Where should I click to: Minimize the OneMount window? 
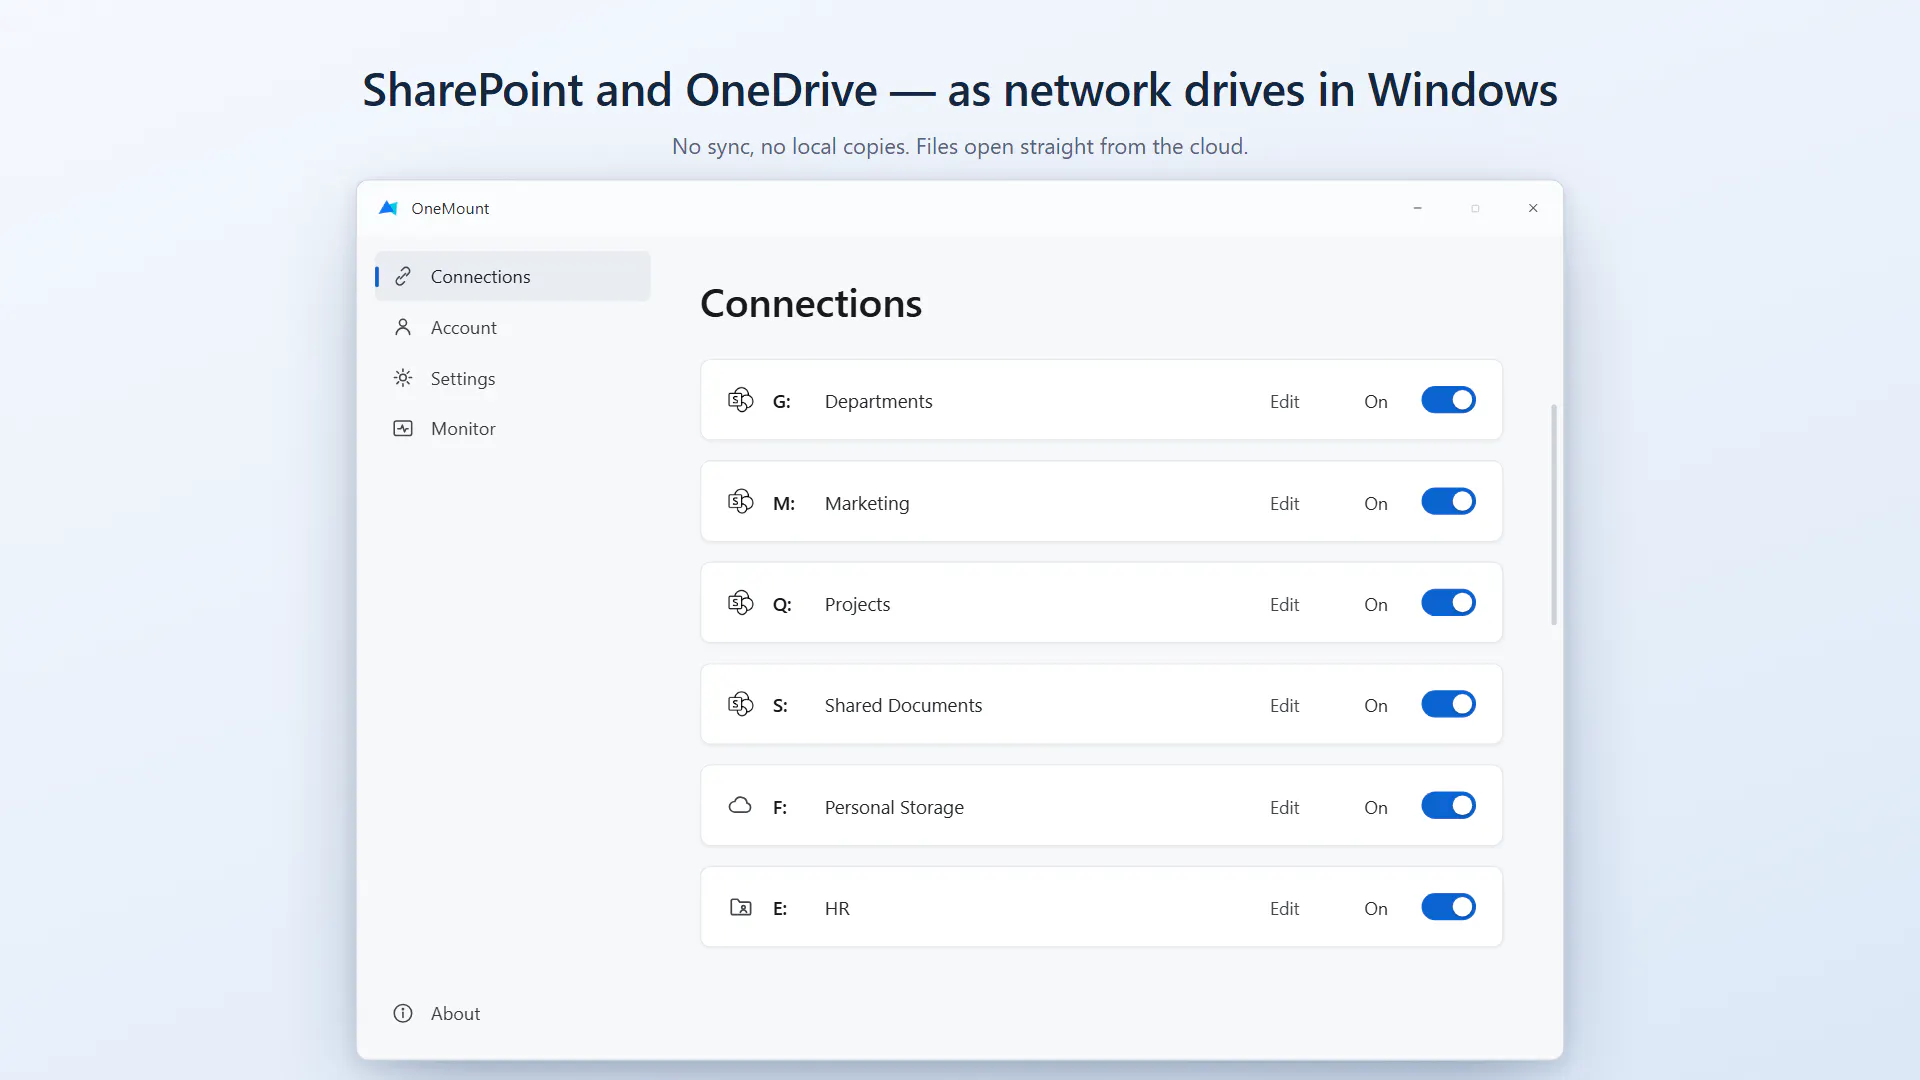click(1417, 208)
